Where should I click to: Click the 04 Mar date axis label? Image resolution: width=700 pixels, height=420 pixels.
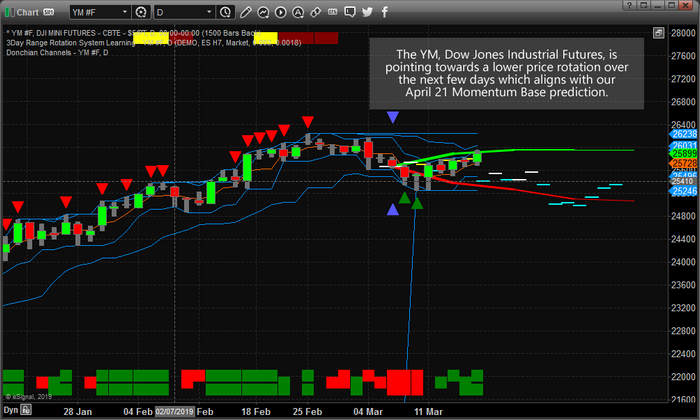368,412
